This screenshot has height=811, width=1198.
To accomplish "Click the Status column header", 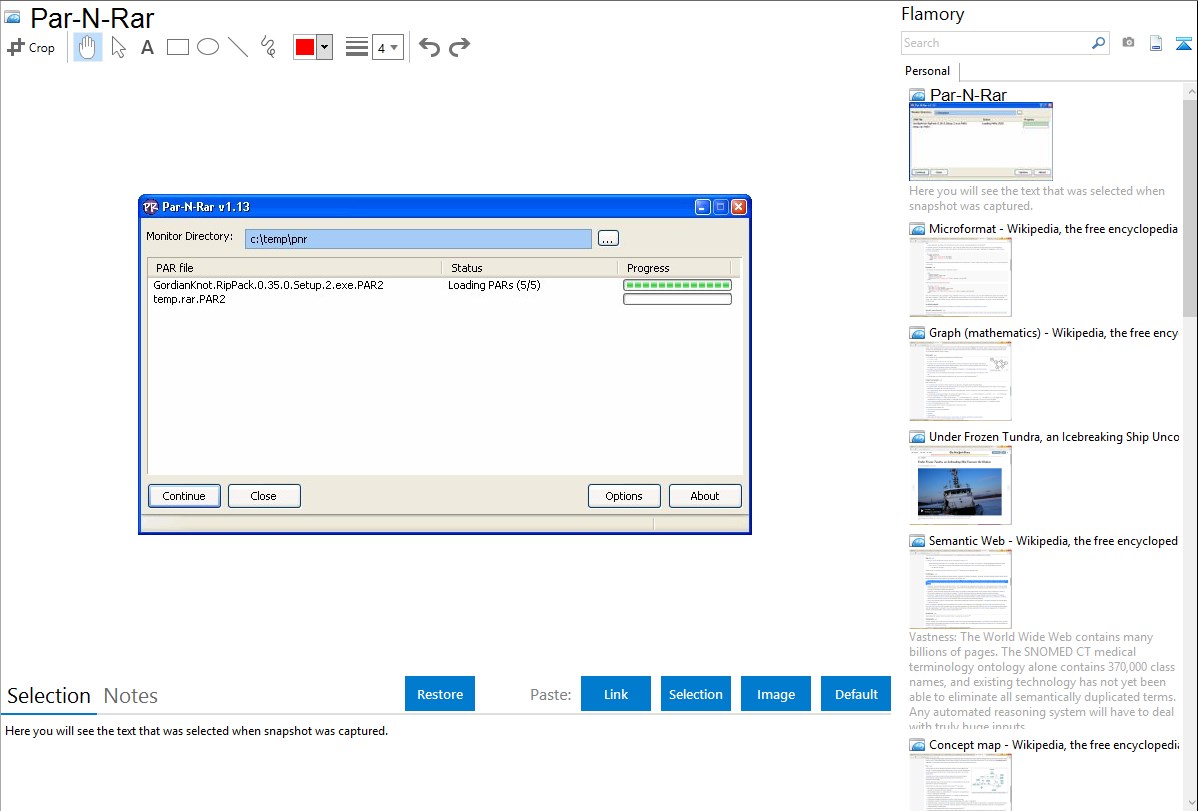I will [x=529, y=268].
